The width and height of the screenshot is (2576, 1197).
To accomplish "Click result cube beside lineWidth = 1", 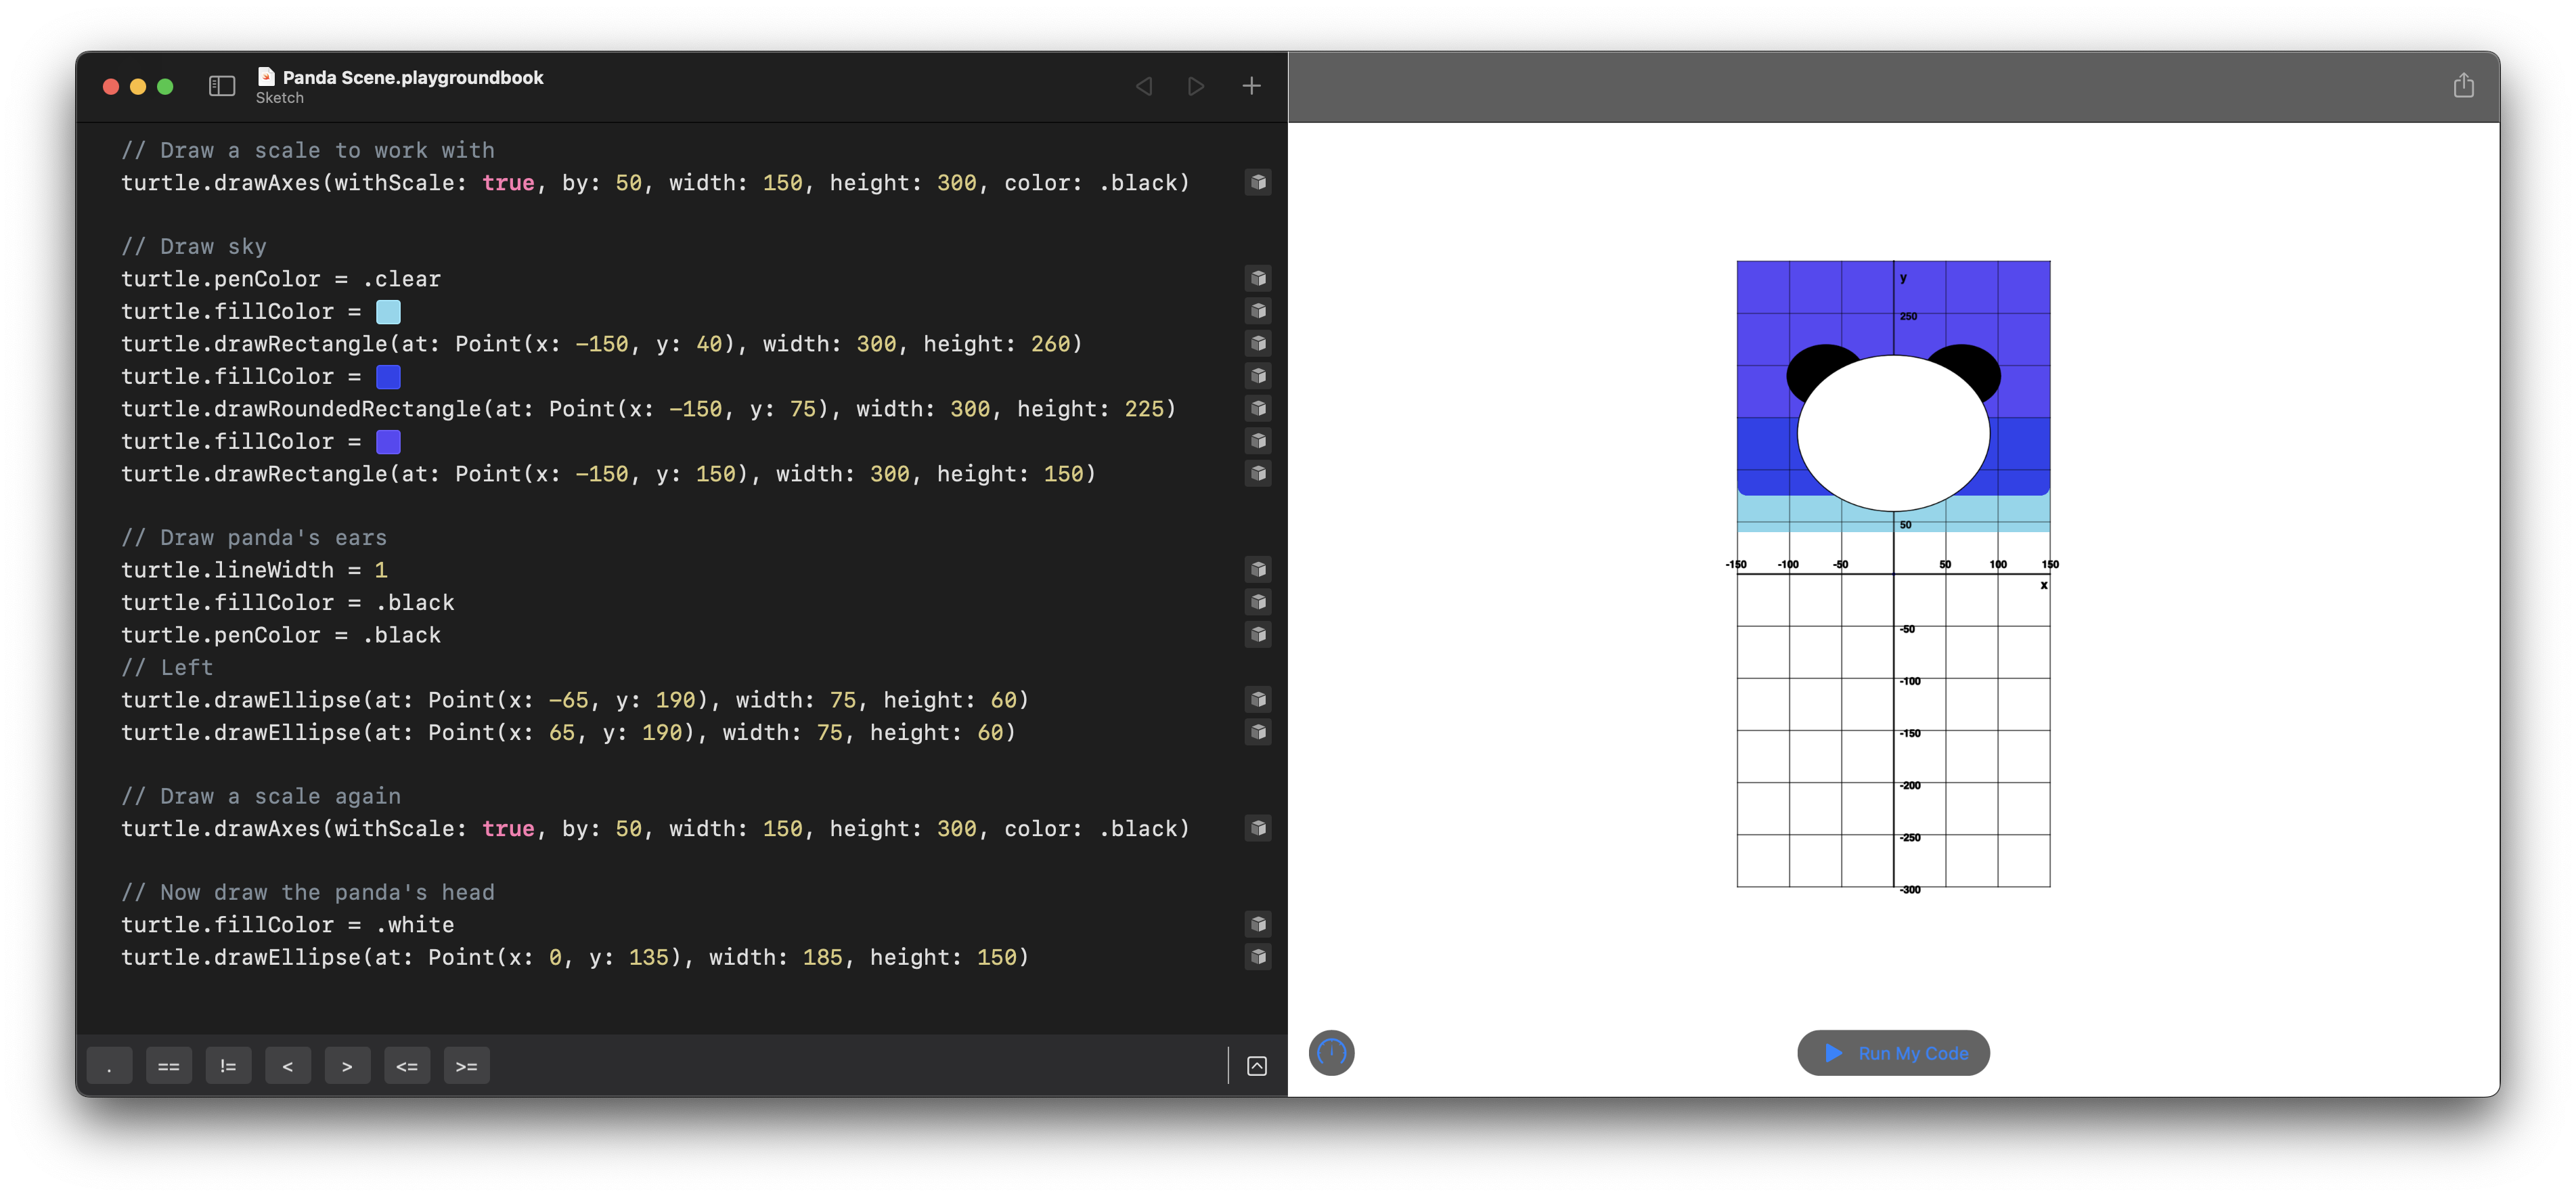I will 1258,570.
